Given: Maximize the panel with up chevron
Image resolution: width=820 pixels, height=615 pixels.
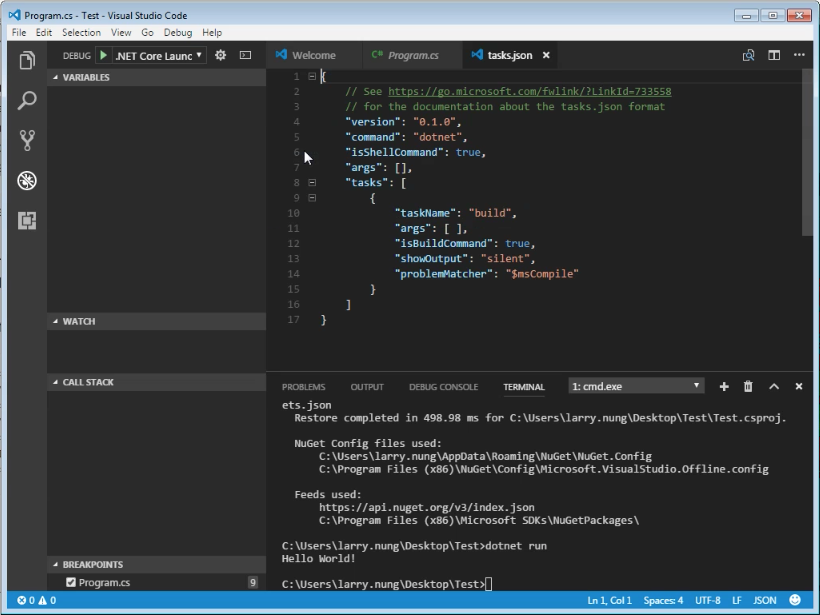Looking at the screenshot, I should coord(774,386).
